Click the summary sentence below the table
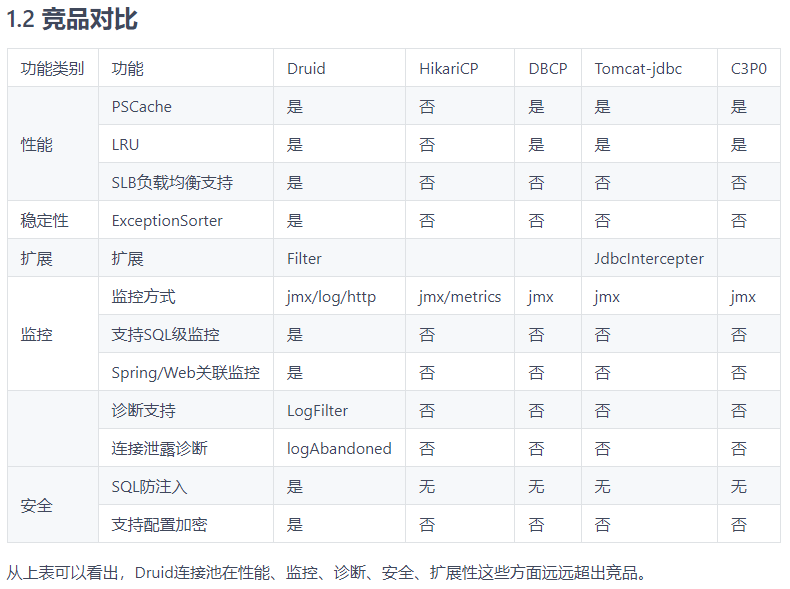This screenshot has width=790, height=589. (x=326, y=573)
